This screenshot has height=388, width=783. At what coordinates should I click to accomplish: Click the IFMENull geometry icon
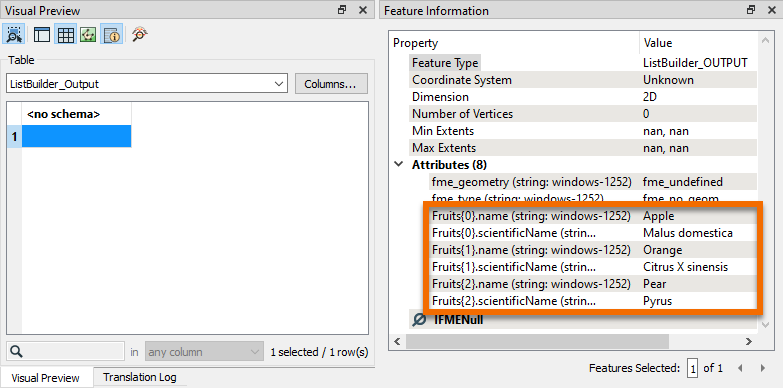coord(419,320)
